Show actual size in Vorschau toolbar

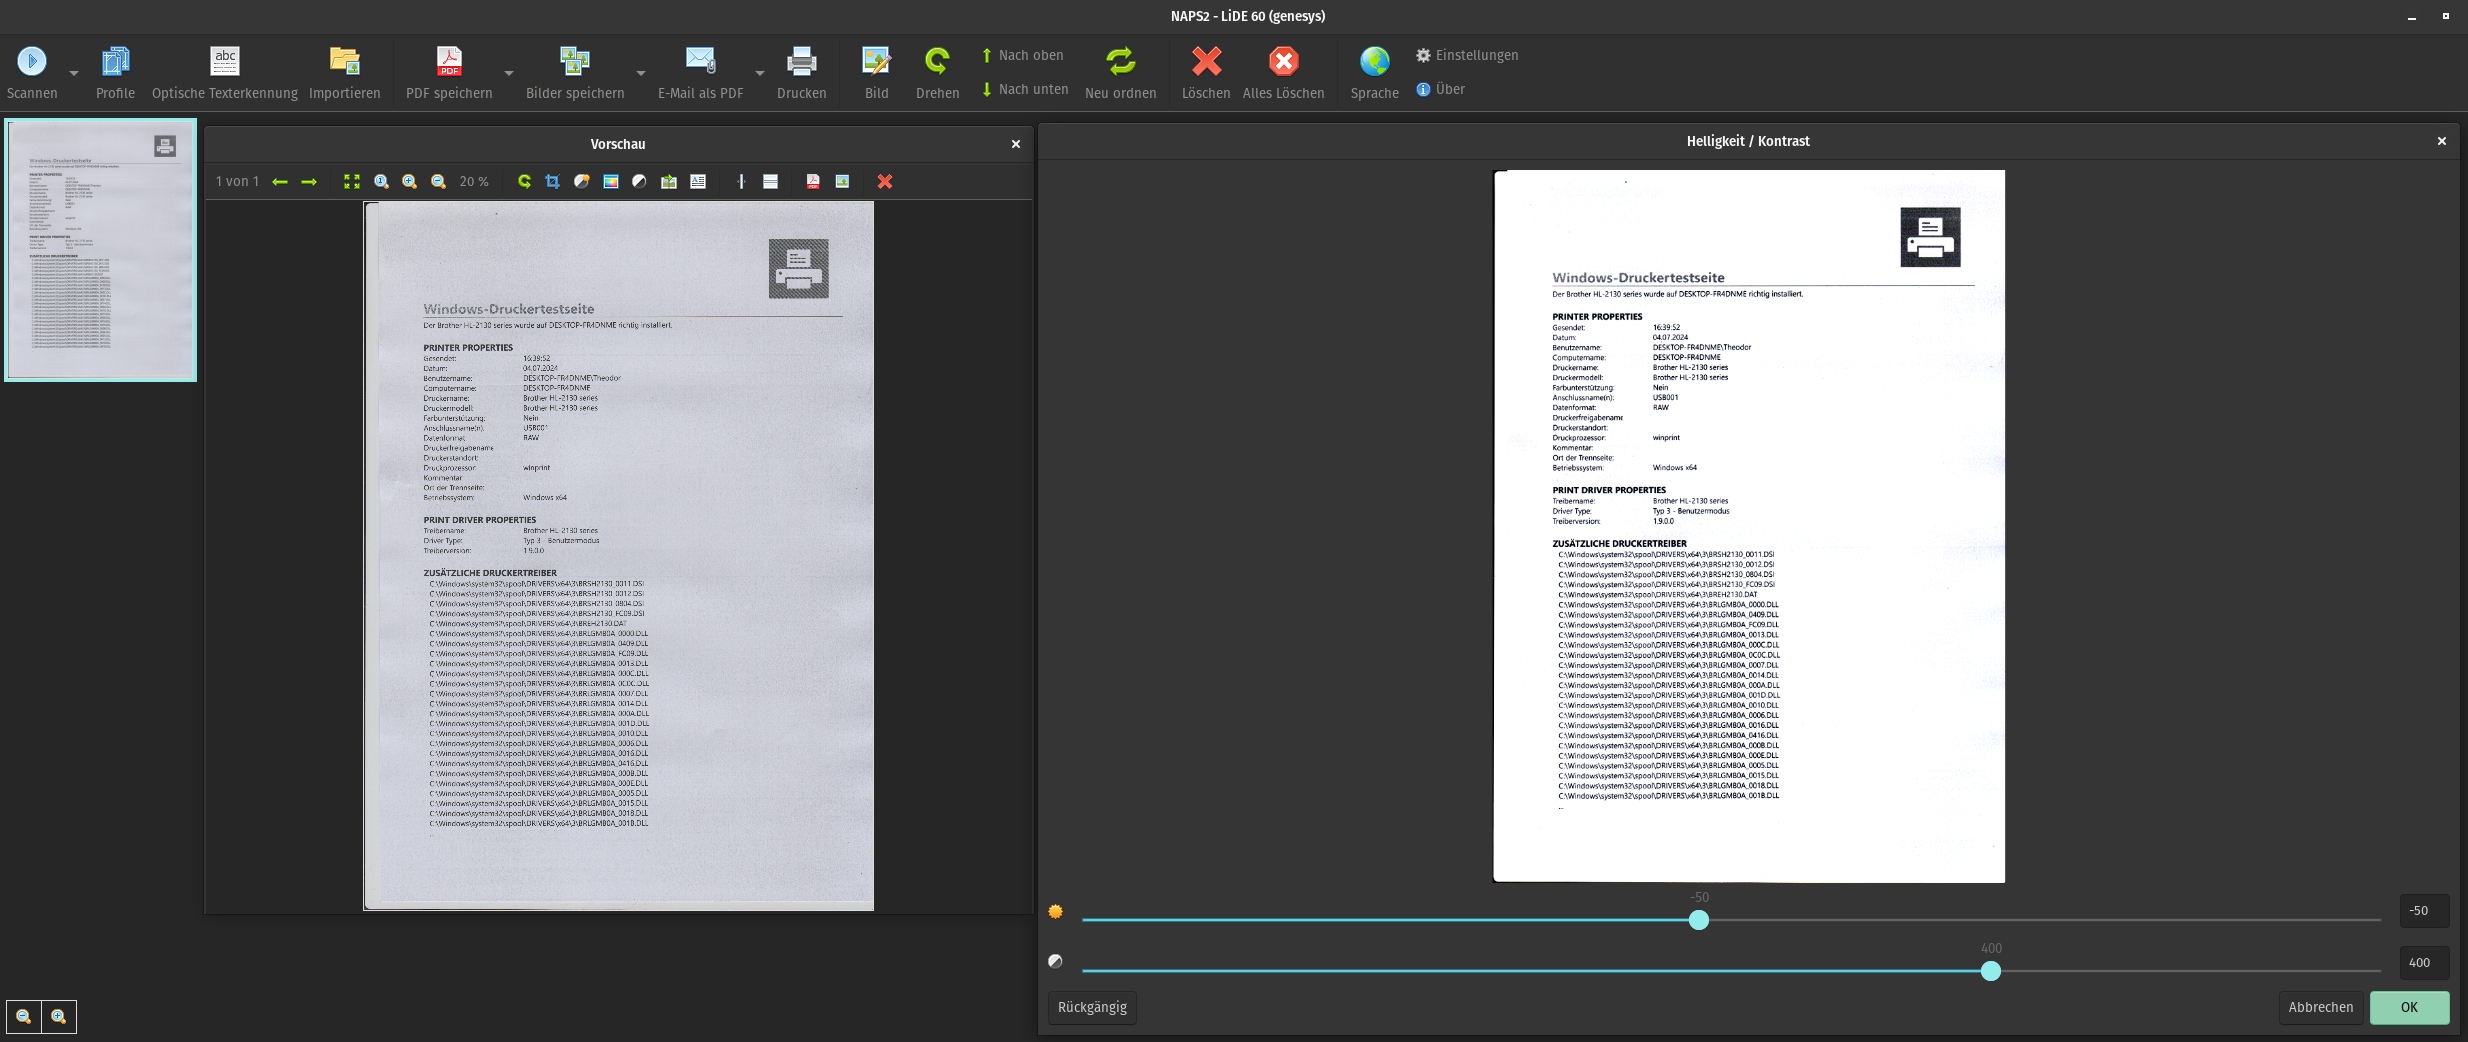[x=381, y=182]
